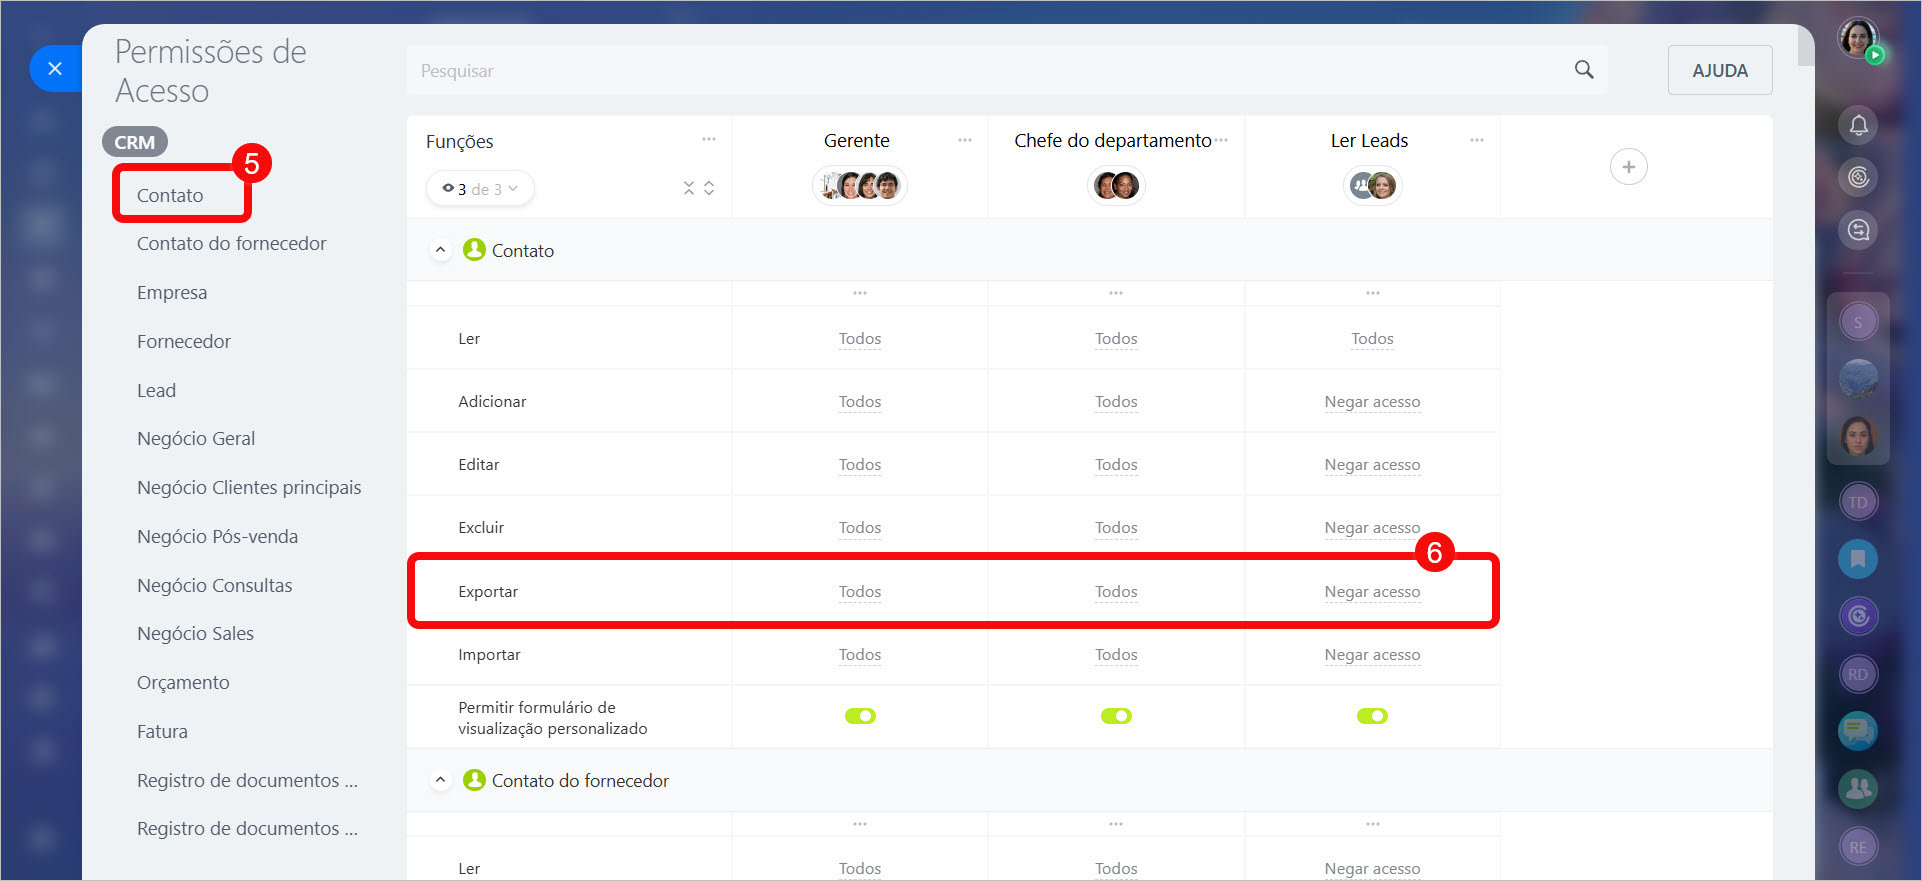The image size is (1922, 881).
Task: Collapse the Contato do fornecedor section
Action: [440, 780]
